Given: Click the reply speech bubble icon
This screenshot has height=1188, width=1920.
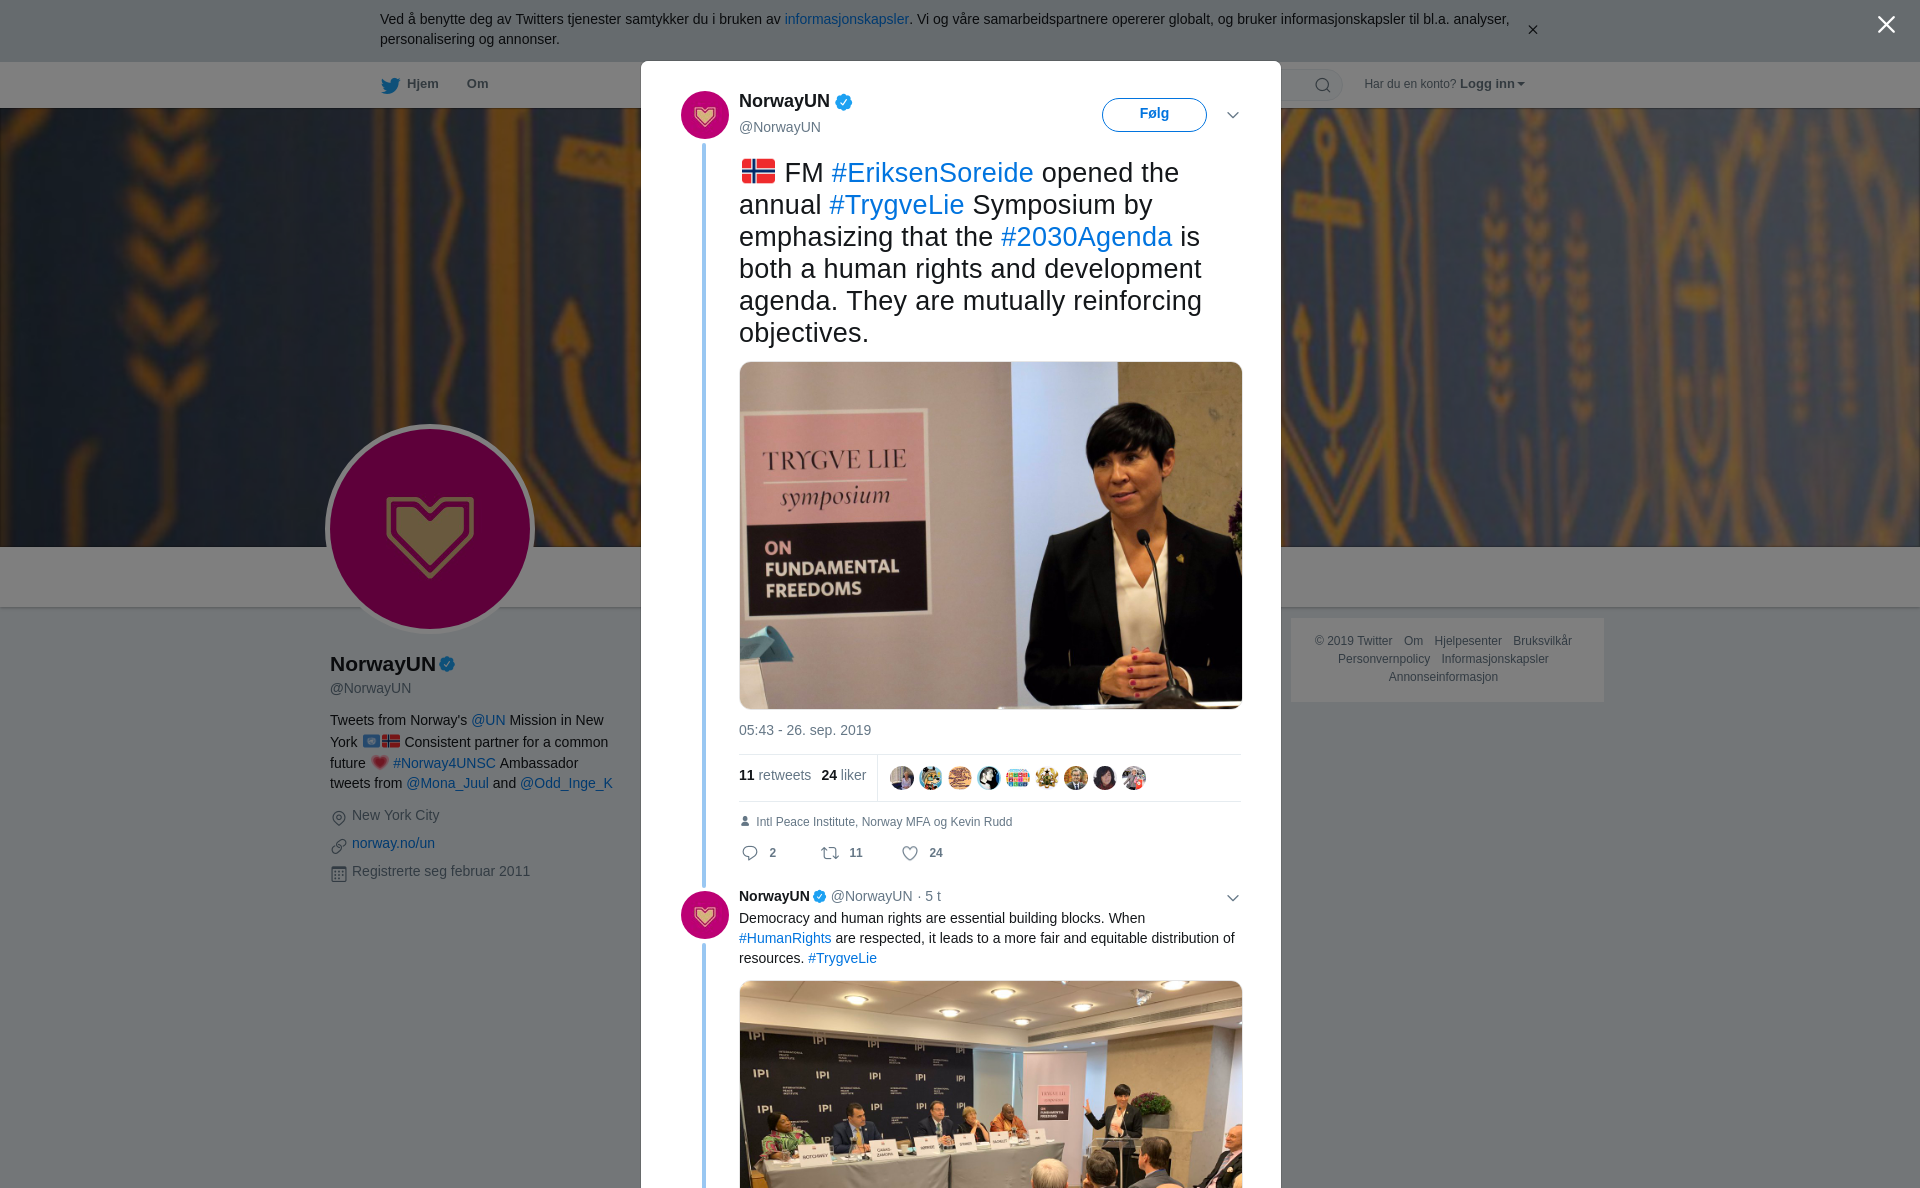Looking at the screenshot, I should [750, 853].
